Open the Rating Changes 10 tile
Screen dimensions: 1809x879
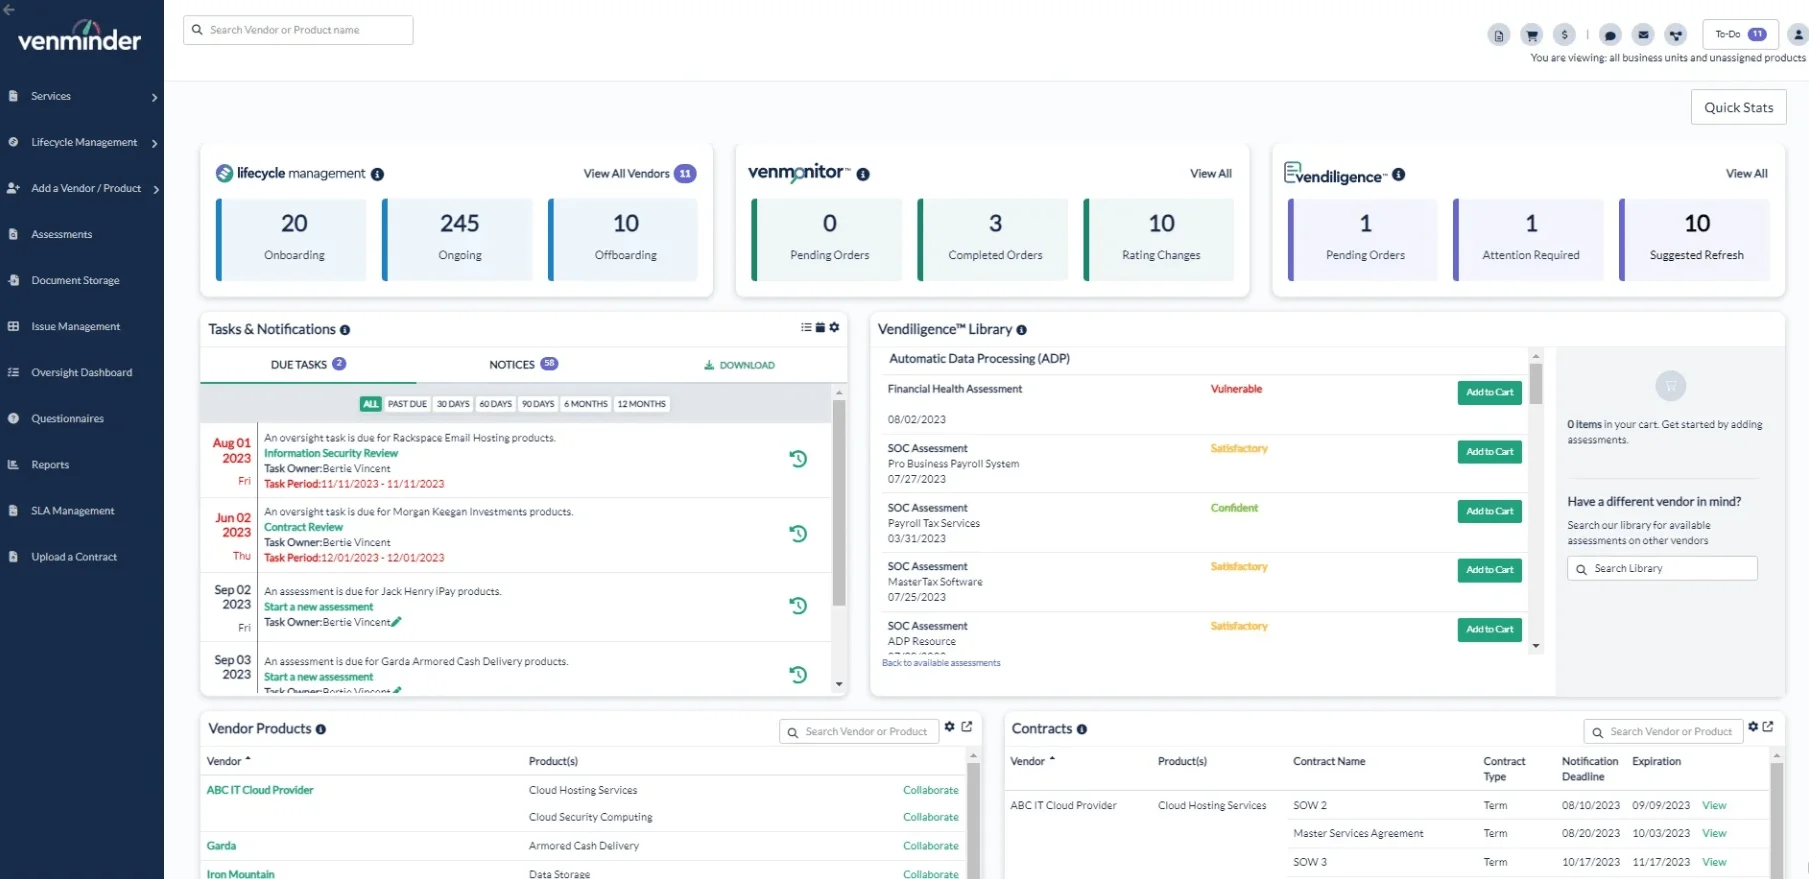(1161, 239)
